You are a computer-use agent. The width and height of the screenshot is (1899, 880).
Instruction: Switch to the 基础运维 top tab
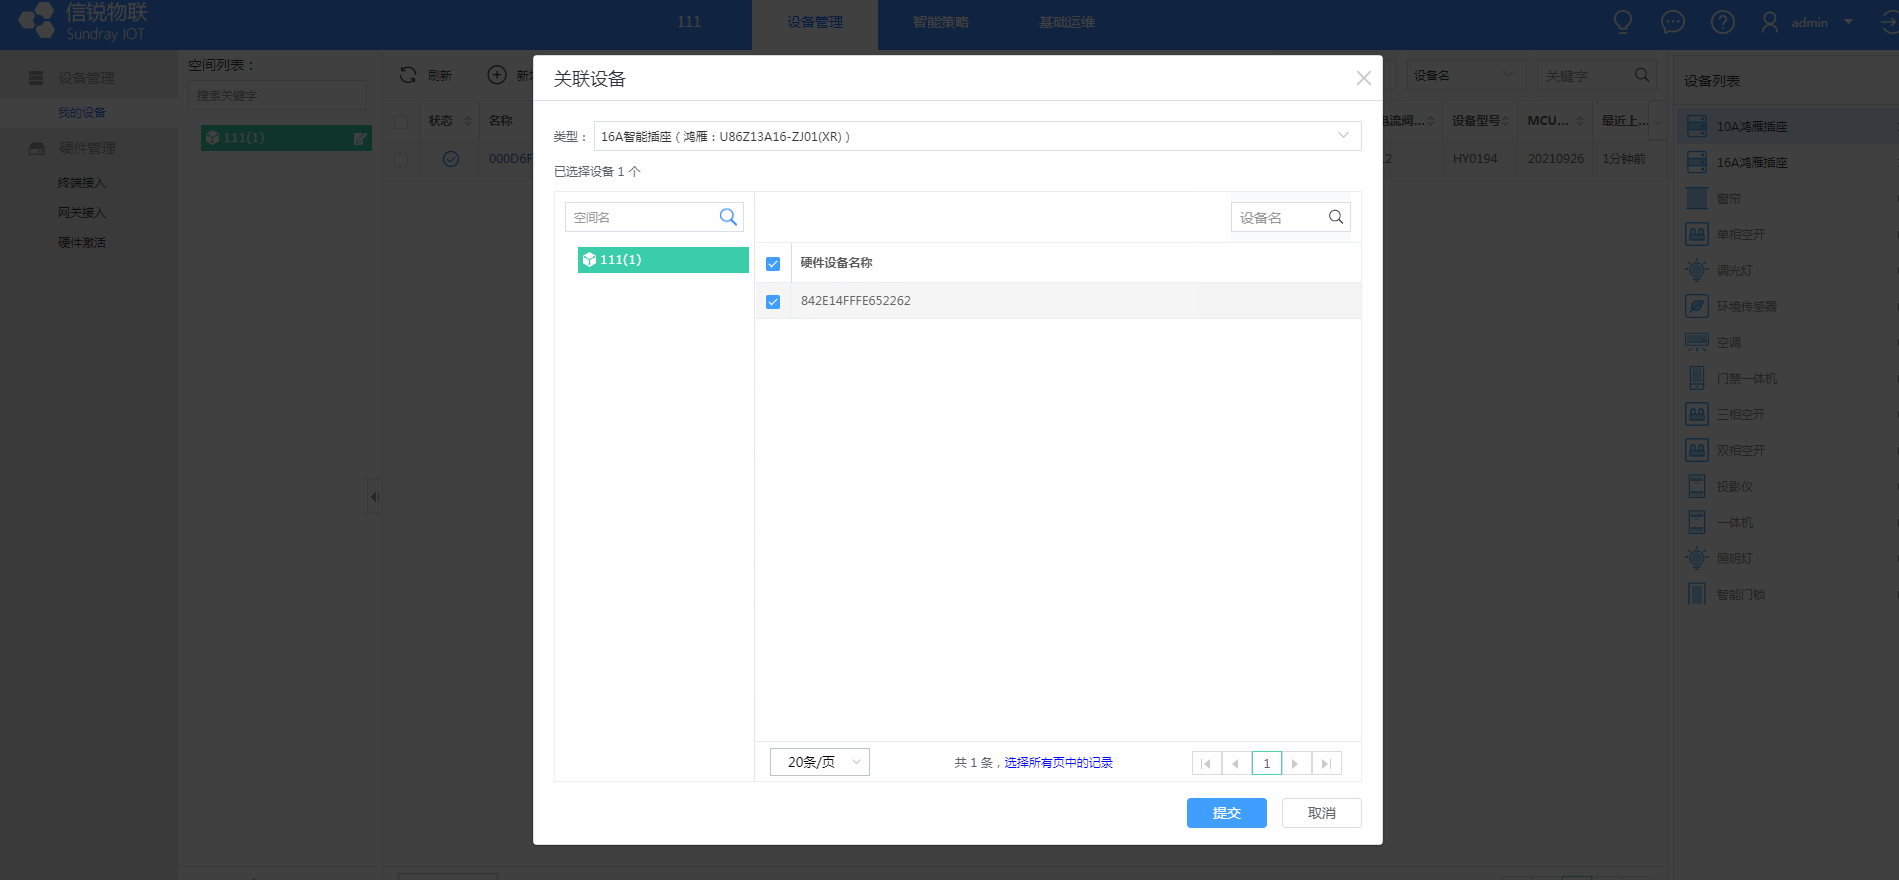pyautogui.click(x=1067, y=22)
